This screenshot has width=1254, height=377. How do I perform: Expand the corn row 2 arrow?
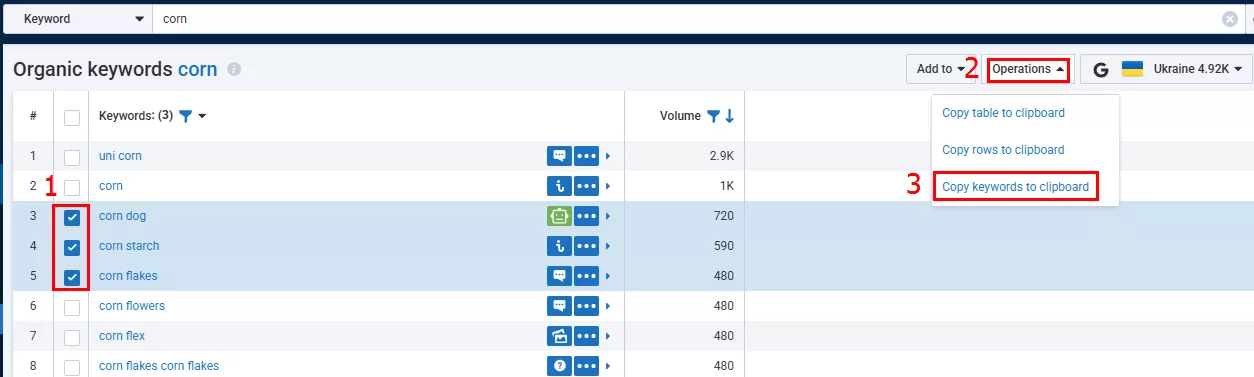click(608, 186)
